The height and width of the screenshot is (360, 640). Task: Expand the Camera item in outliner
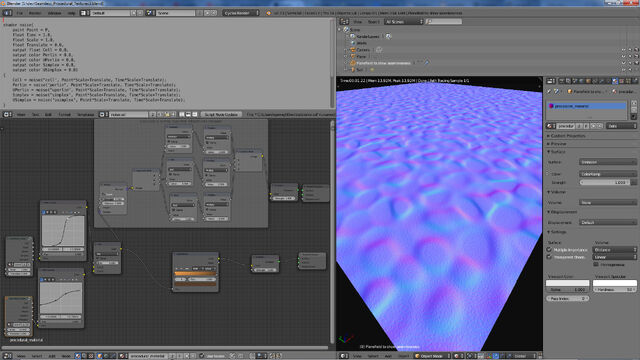[346, 50]
